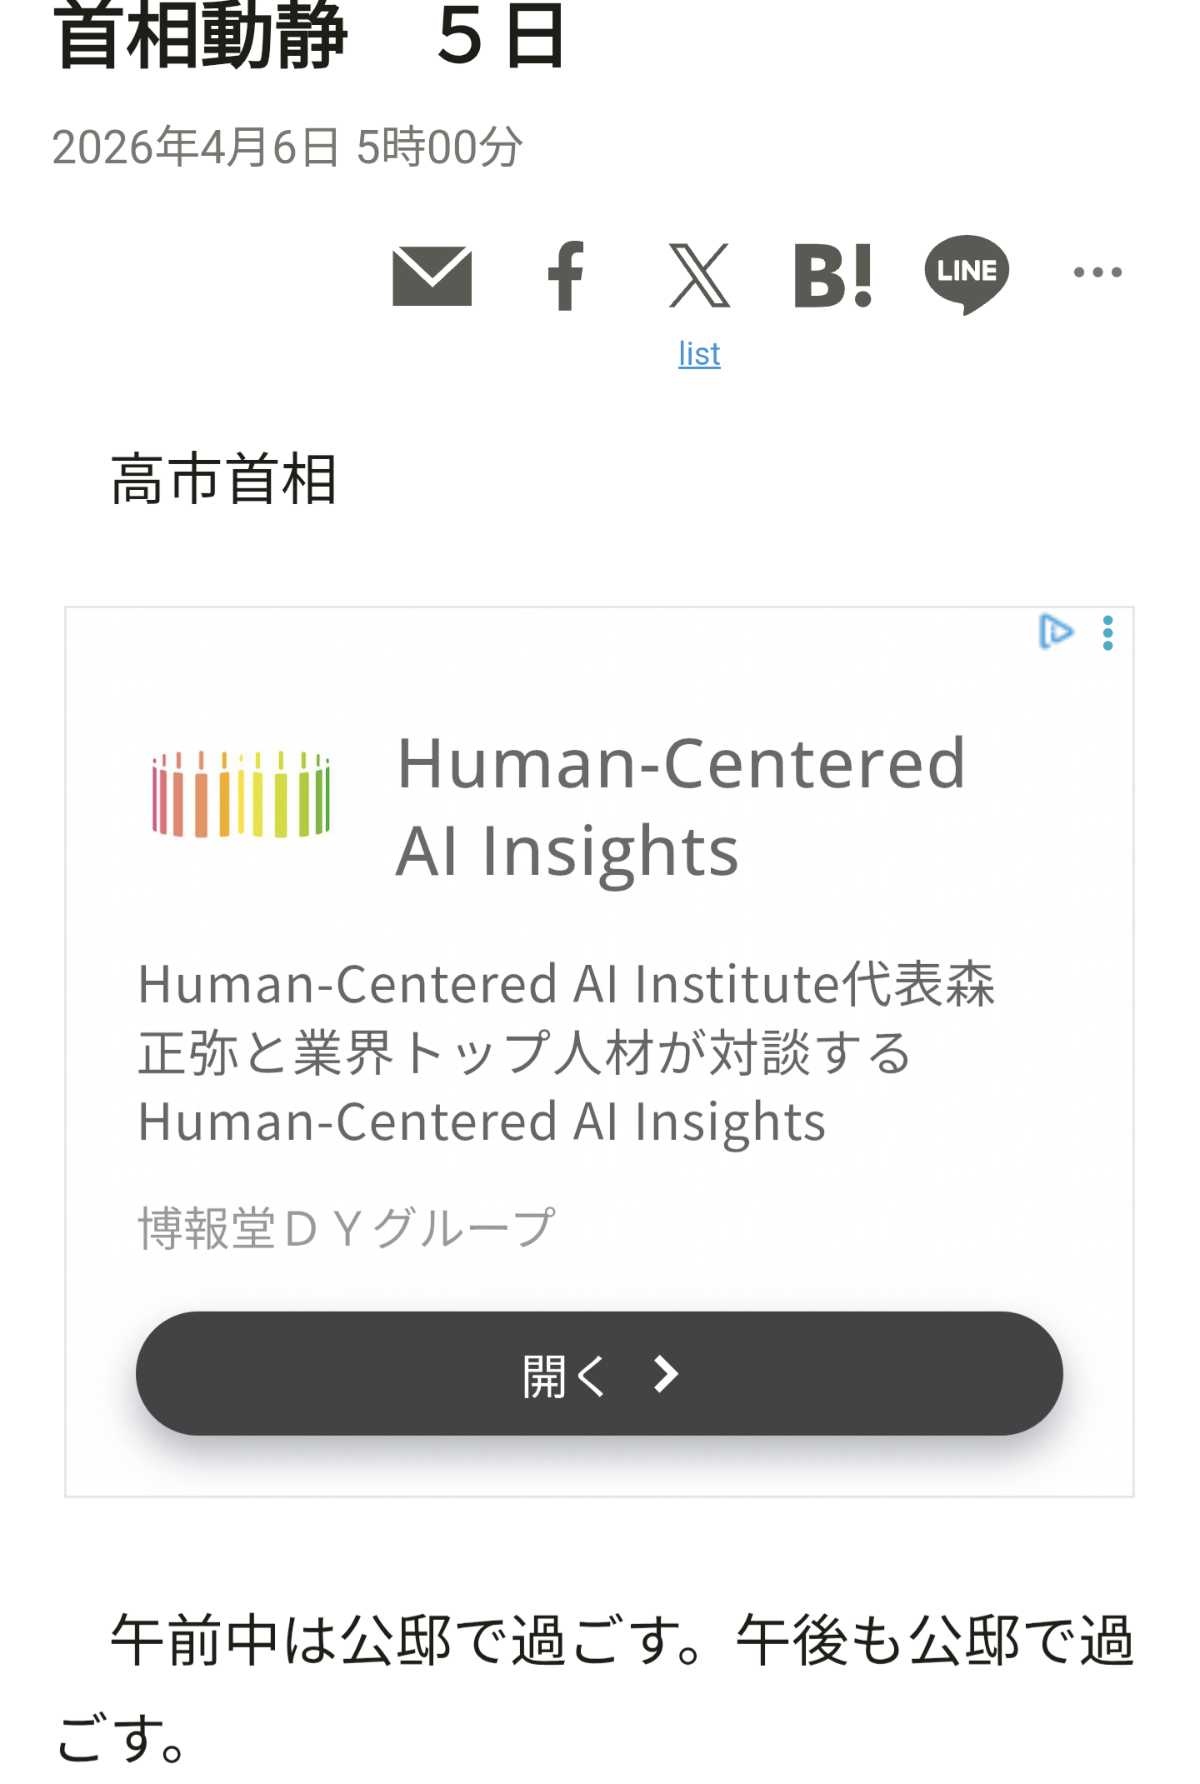Screen dimensions: 1200x1784
Task: Click the blue AdChoices triangle icon
Action: pos(1056,632)
